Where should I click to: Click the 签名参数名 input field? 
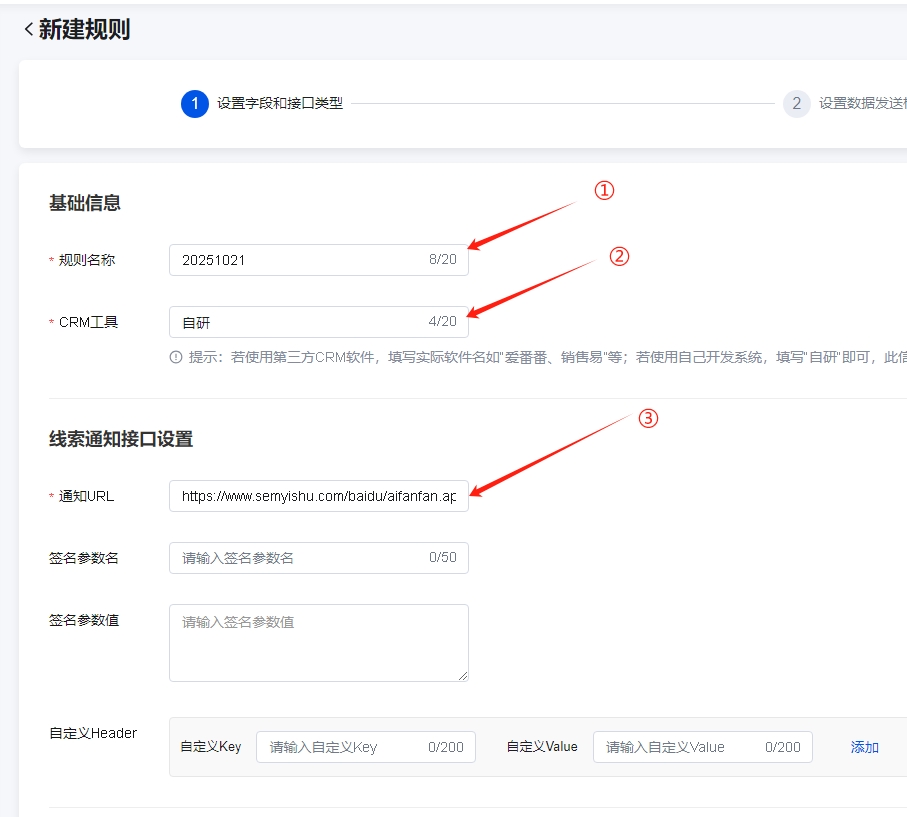300,558
